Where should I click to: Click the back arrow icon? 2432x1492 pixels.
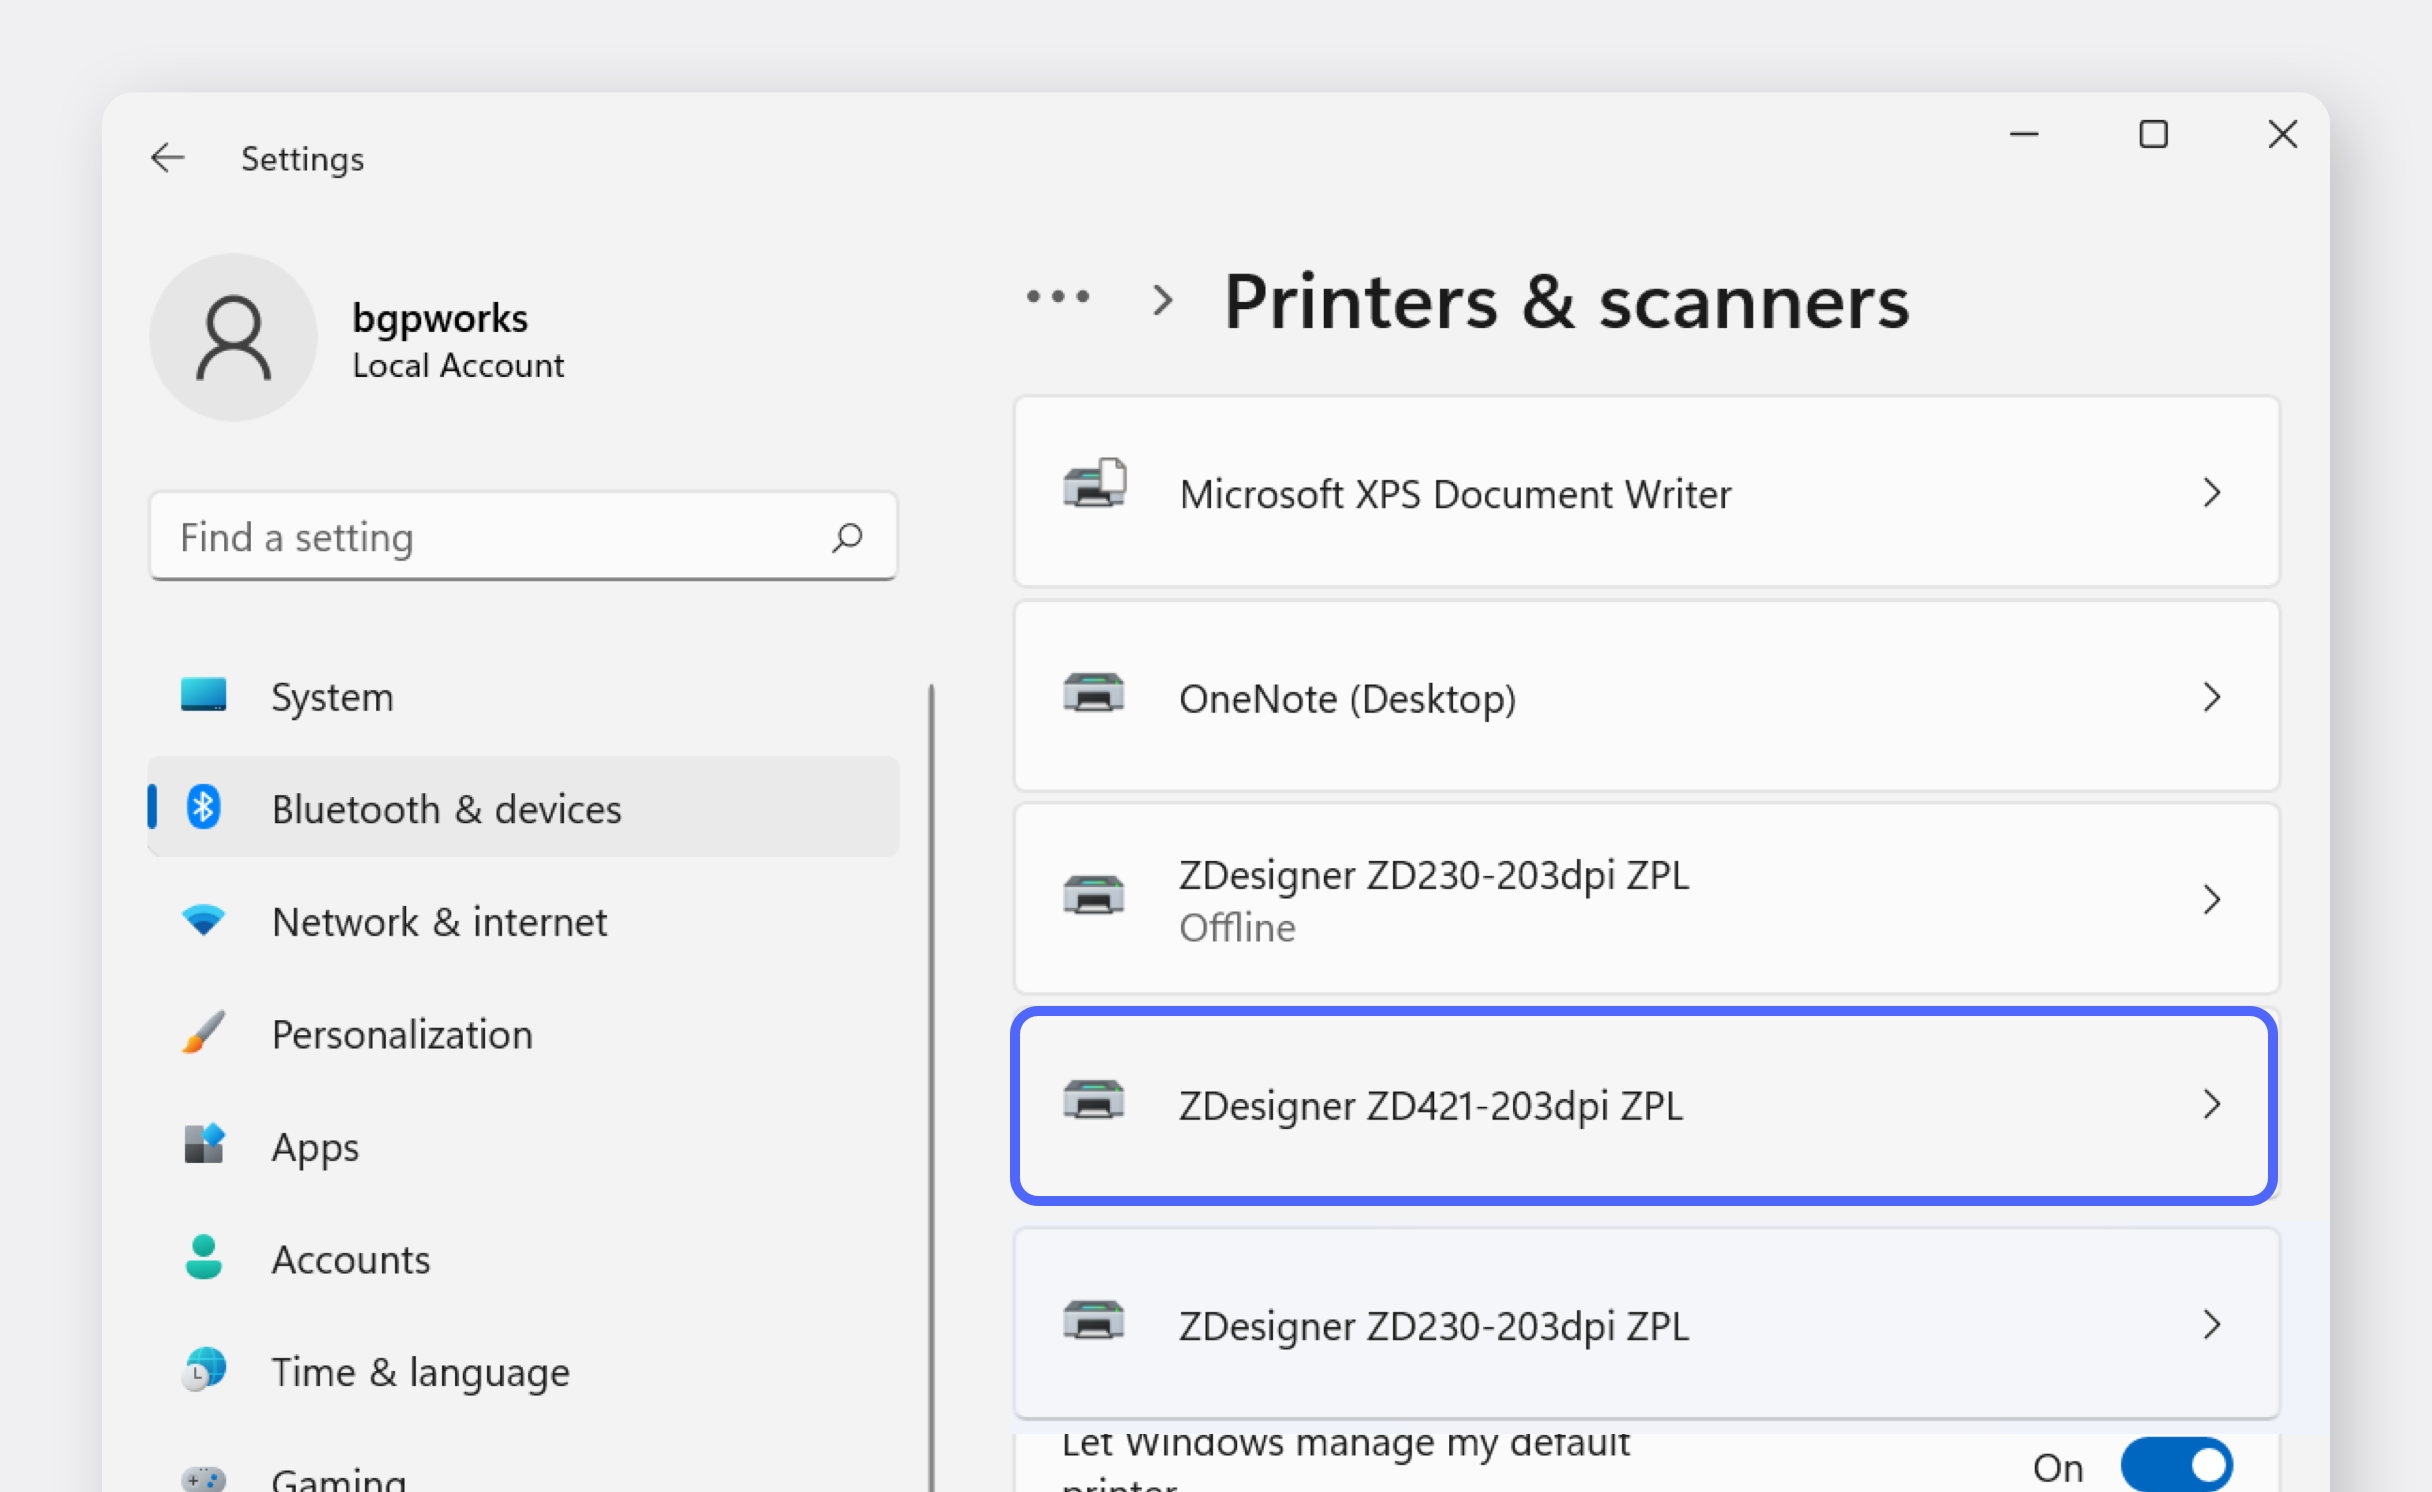[x=167, y=158]
